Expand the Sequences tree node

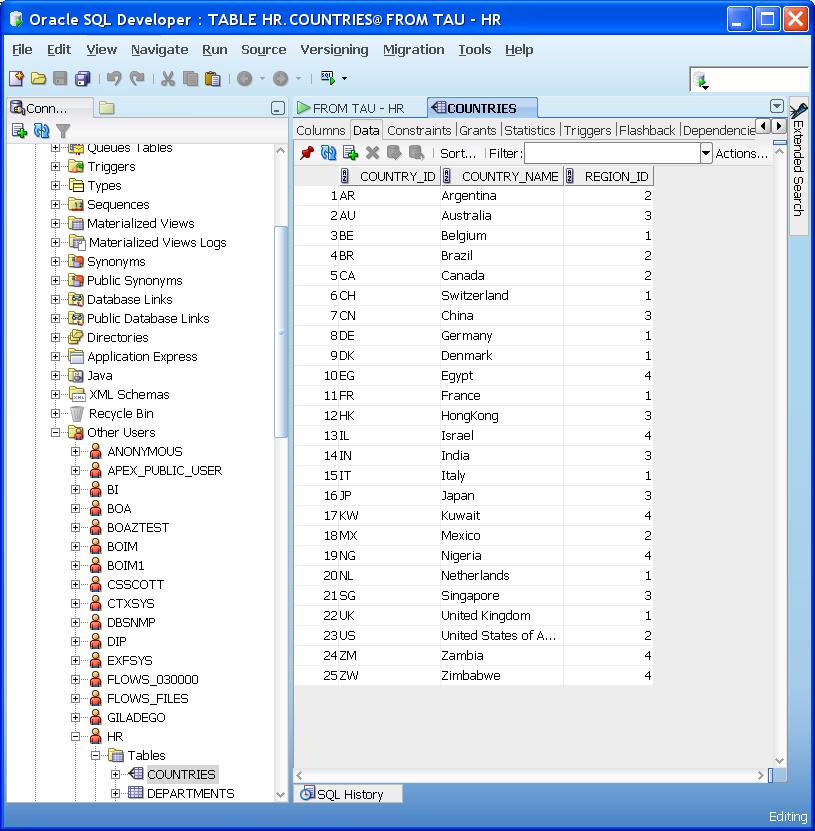click(55, 205)
